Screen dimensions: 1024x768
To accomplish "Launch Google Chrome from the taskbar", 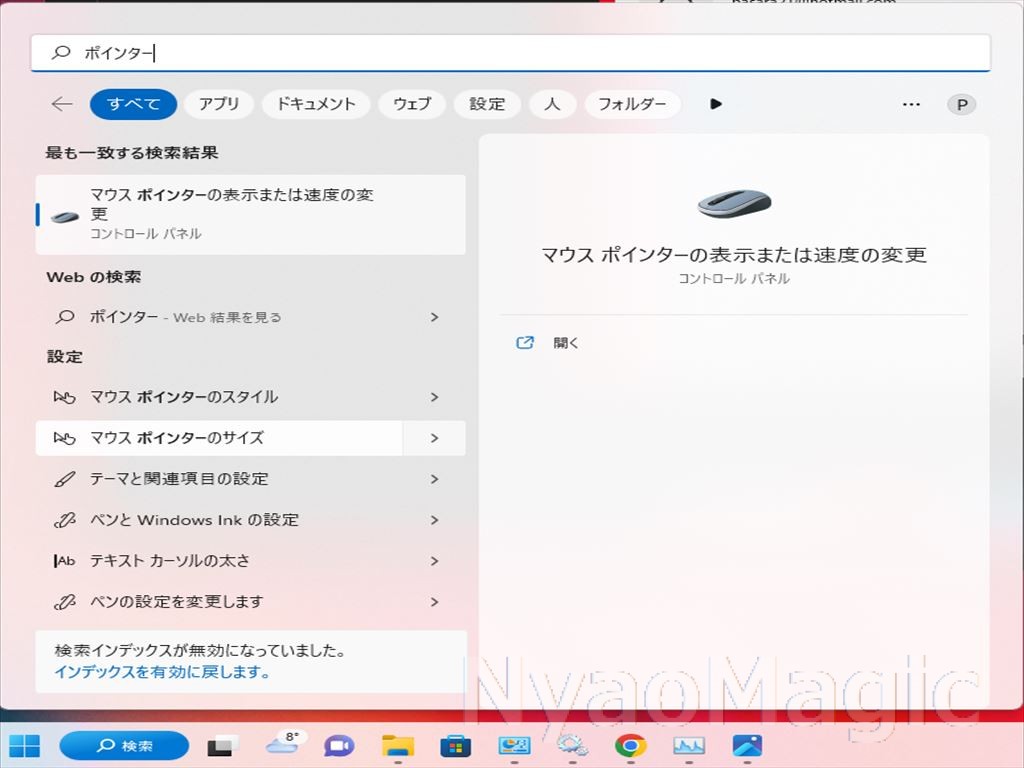I will (630, 745).
